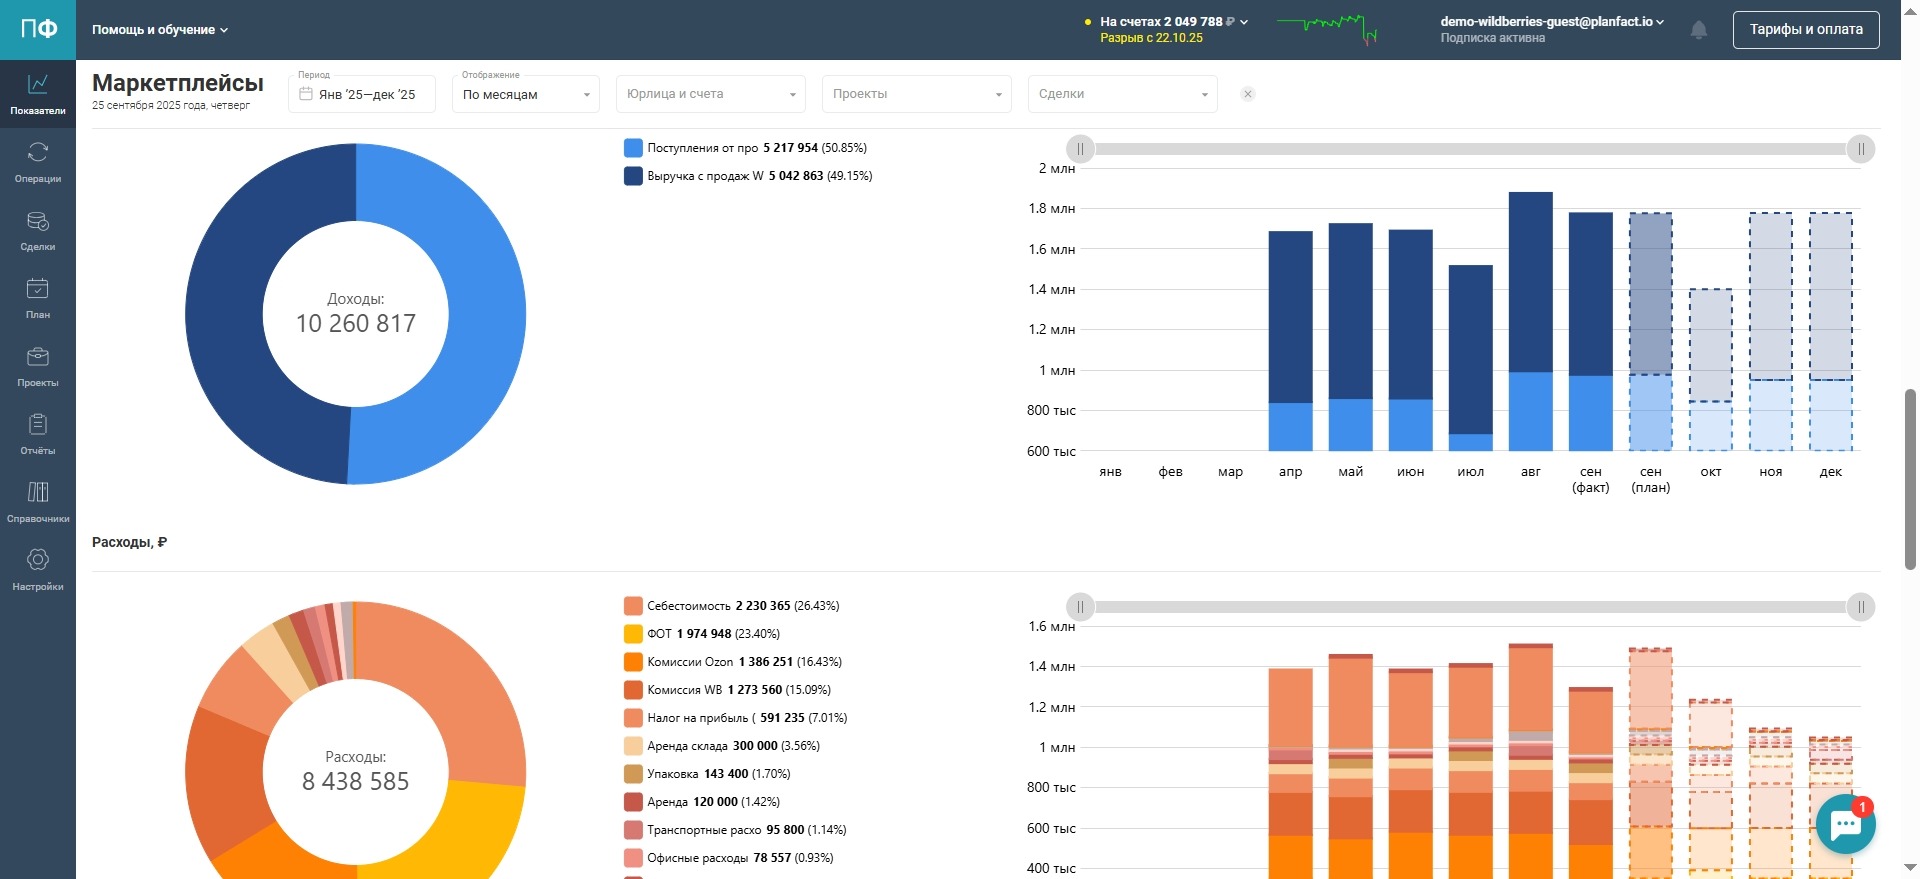Open the План calendar icon
The image size is (1920, 879).
[x=38, y=298]
